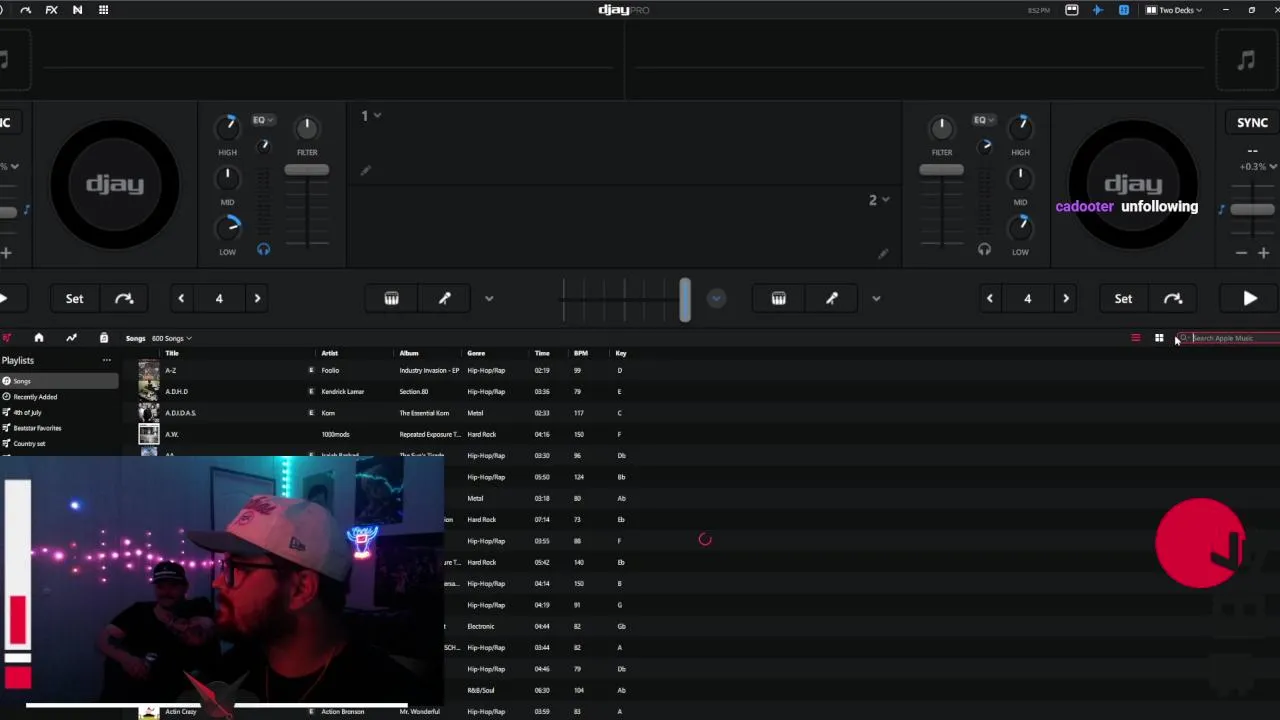Expand the left deck tools chevron
Viewport: 1280px width, 720px height.
pyautogui.click(x=489, y=298)
